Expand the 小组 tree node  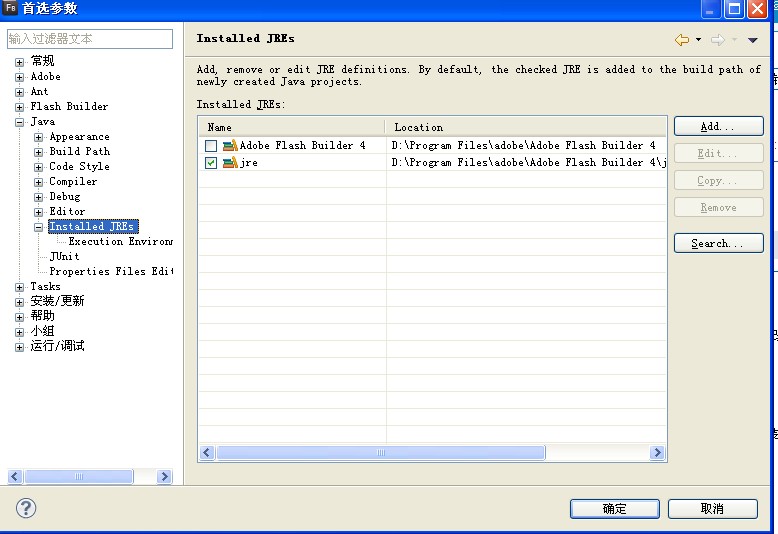click(x=19, y=332)
